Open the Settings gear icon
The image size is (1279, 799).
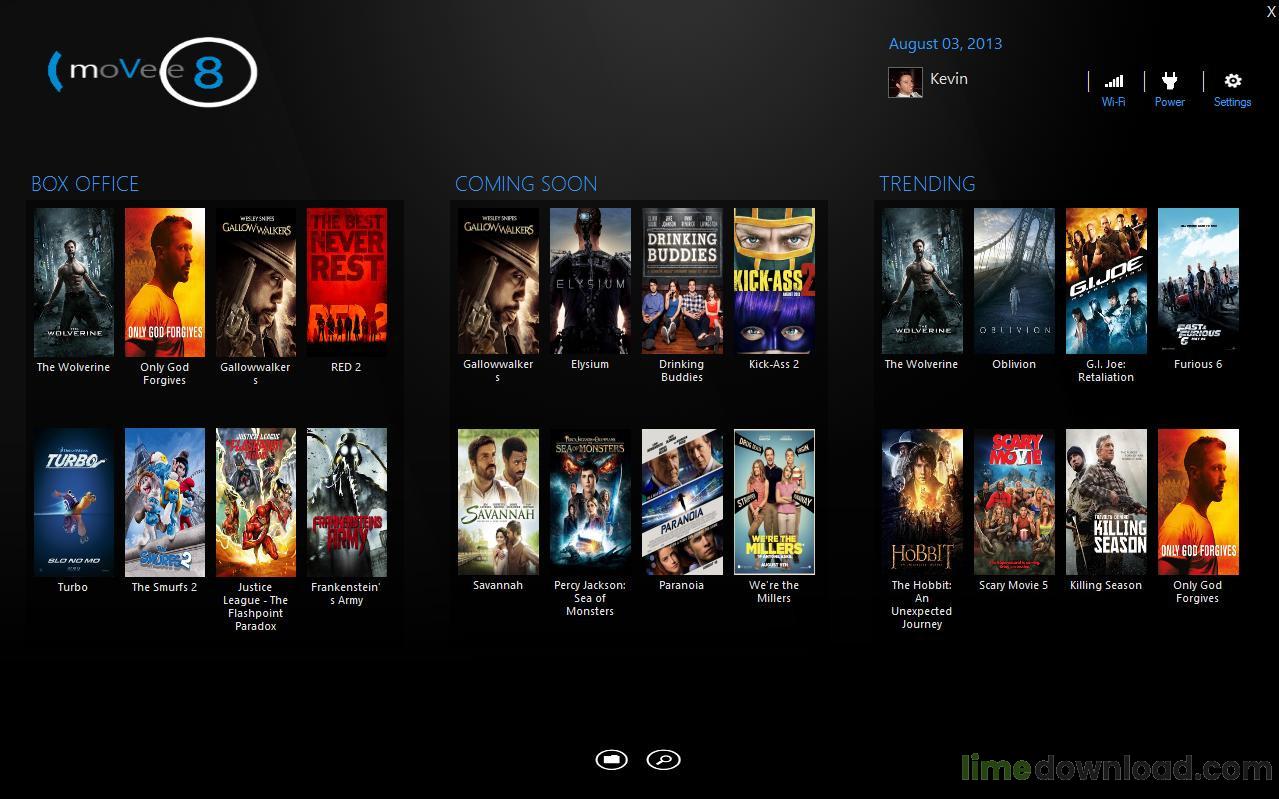[x=1233, y=82]
